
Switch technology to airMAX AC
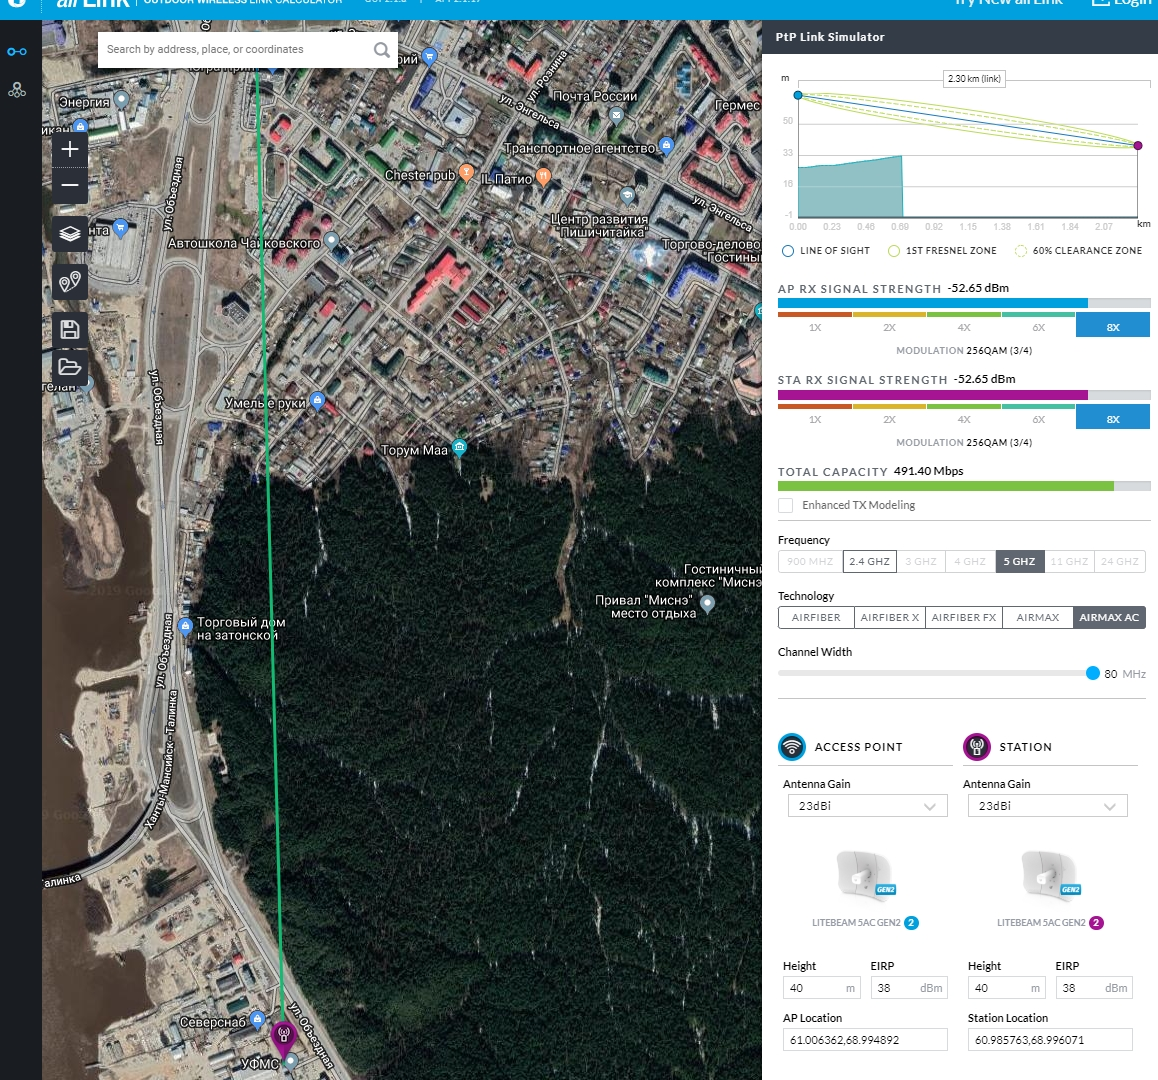(x=1109, y=618)
